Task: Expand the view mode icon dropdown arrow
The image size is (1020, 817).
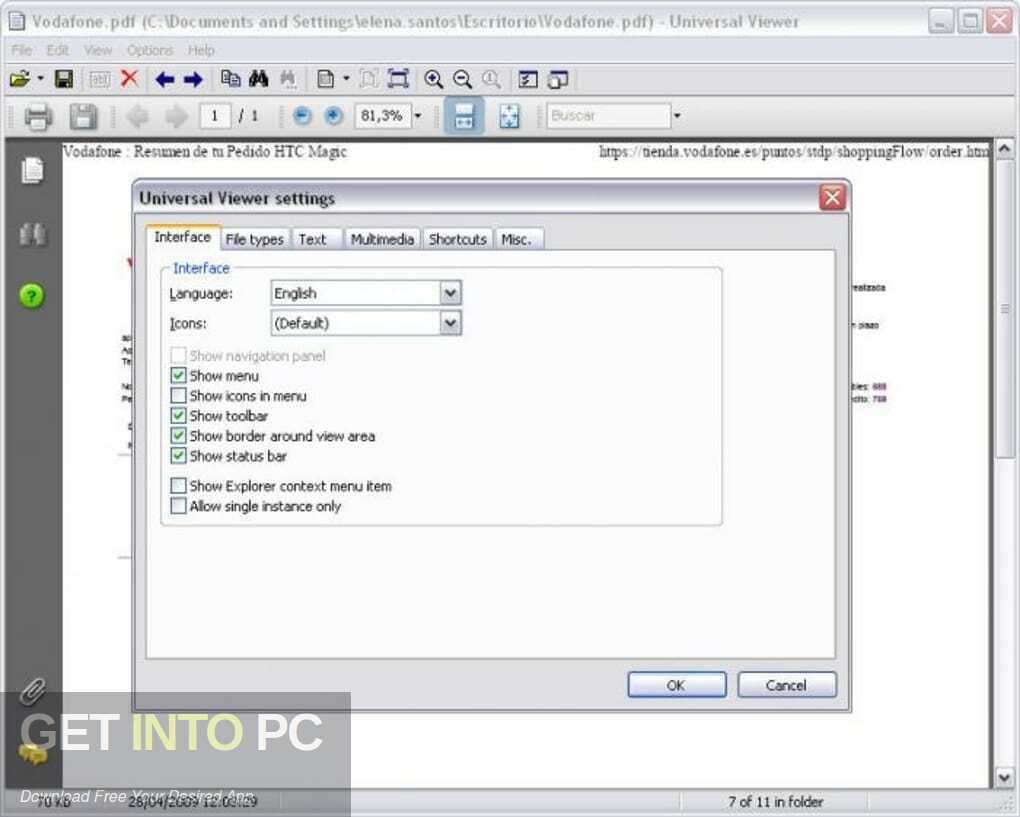Action: click(346, 79)
